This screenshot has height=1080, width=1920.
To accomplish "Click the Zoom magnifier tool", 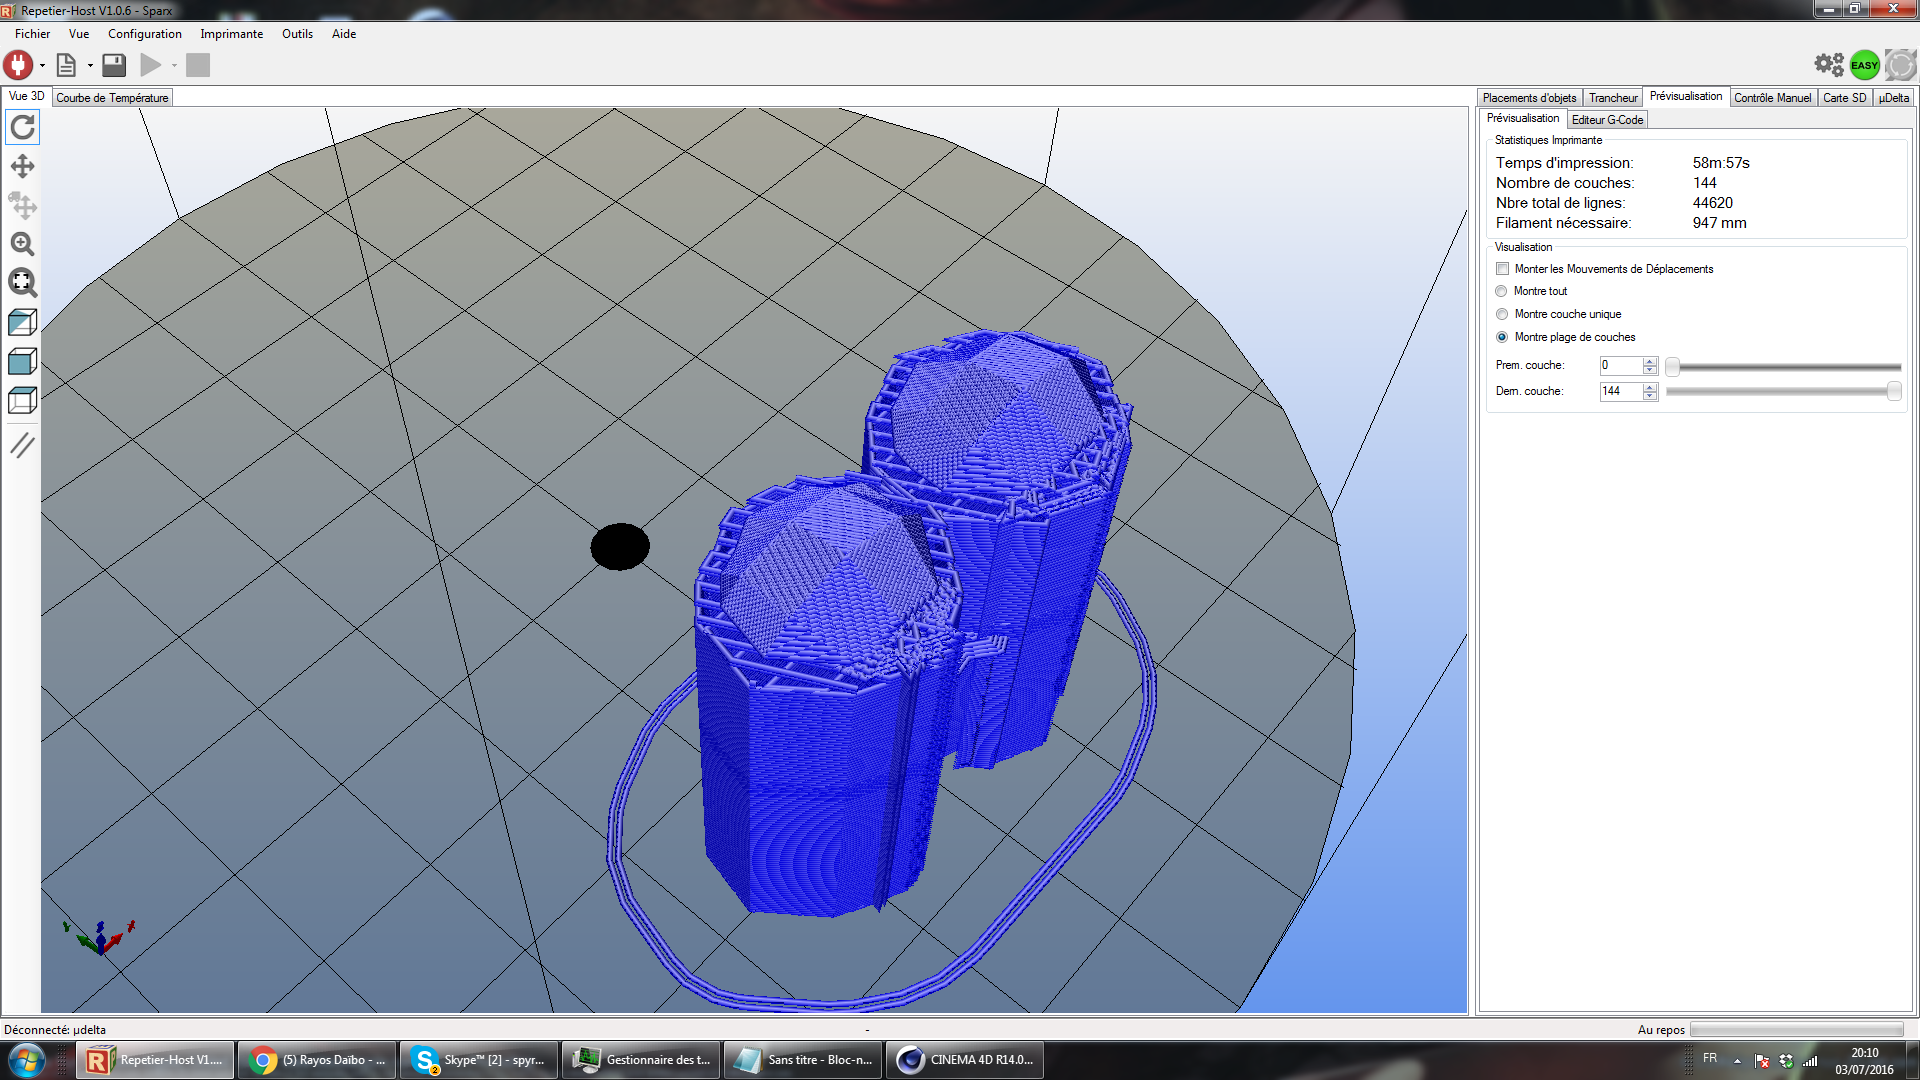I will (x=22, y=244).
